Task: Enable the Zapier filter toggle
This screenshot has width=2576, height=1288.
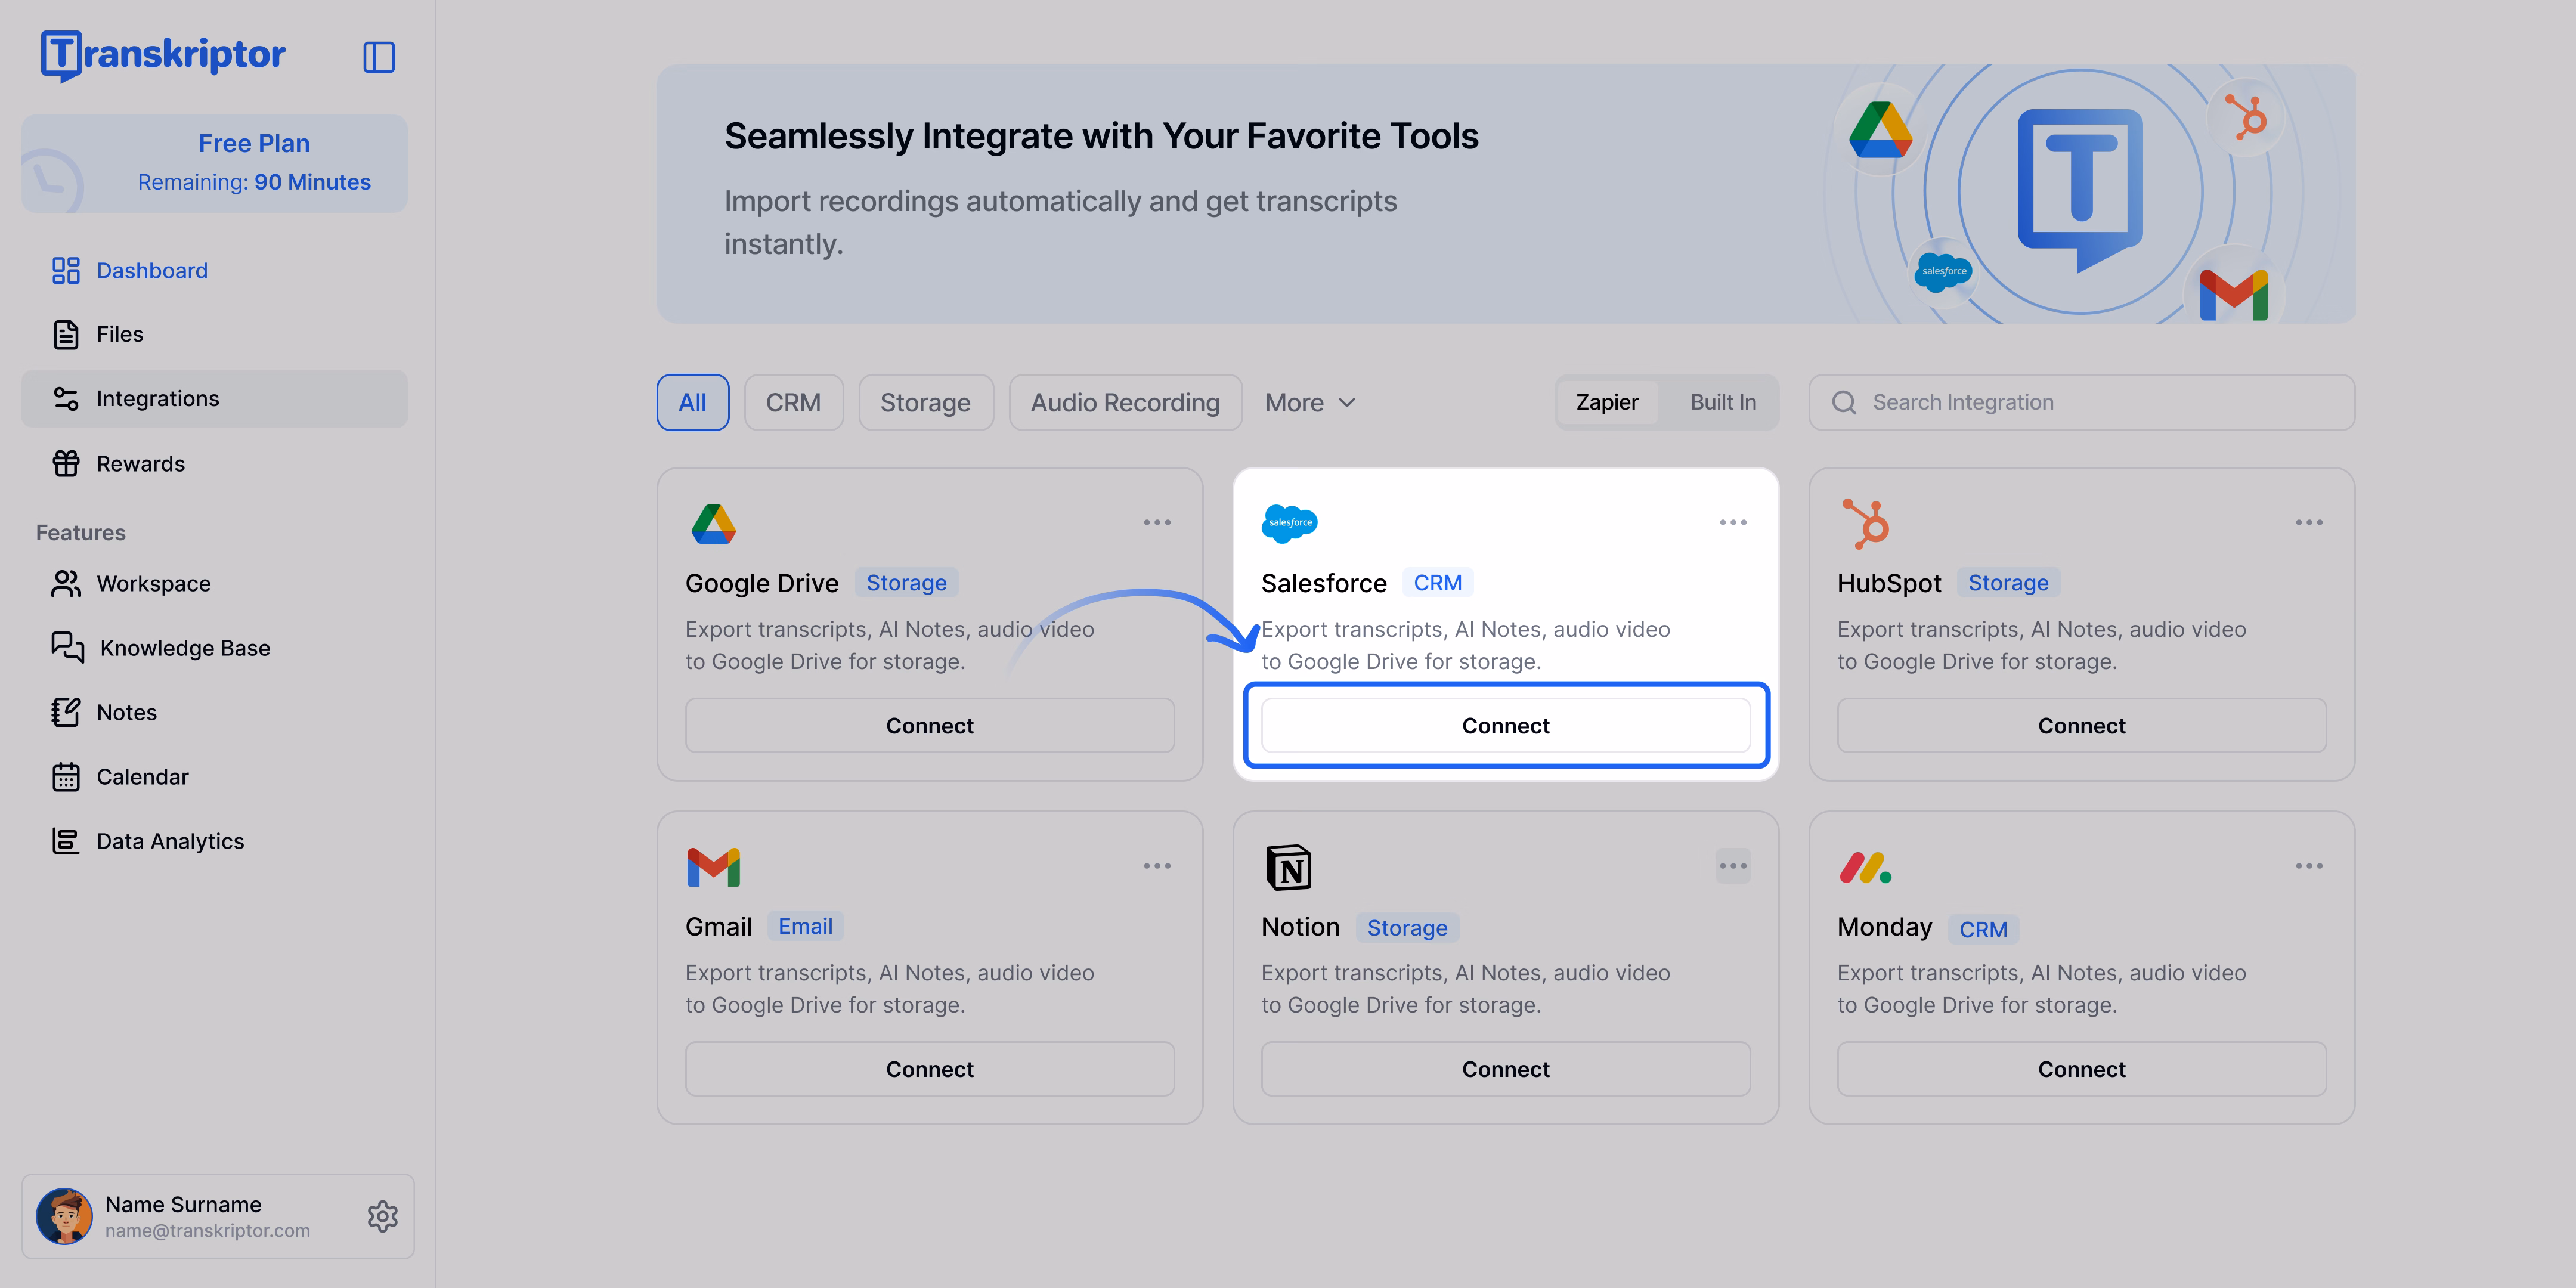Action: tap(1606, 402)
